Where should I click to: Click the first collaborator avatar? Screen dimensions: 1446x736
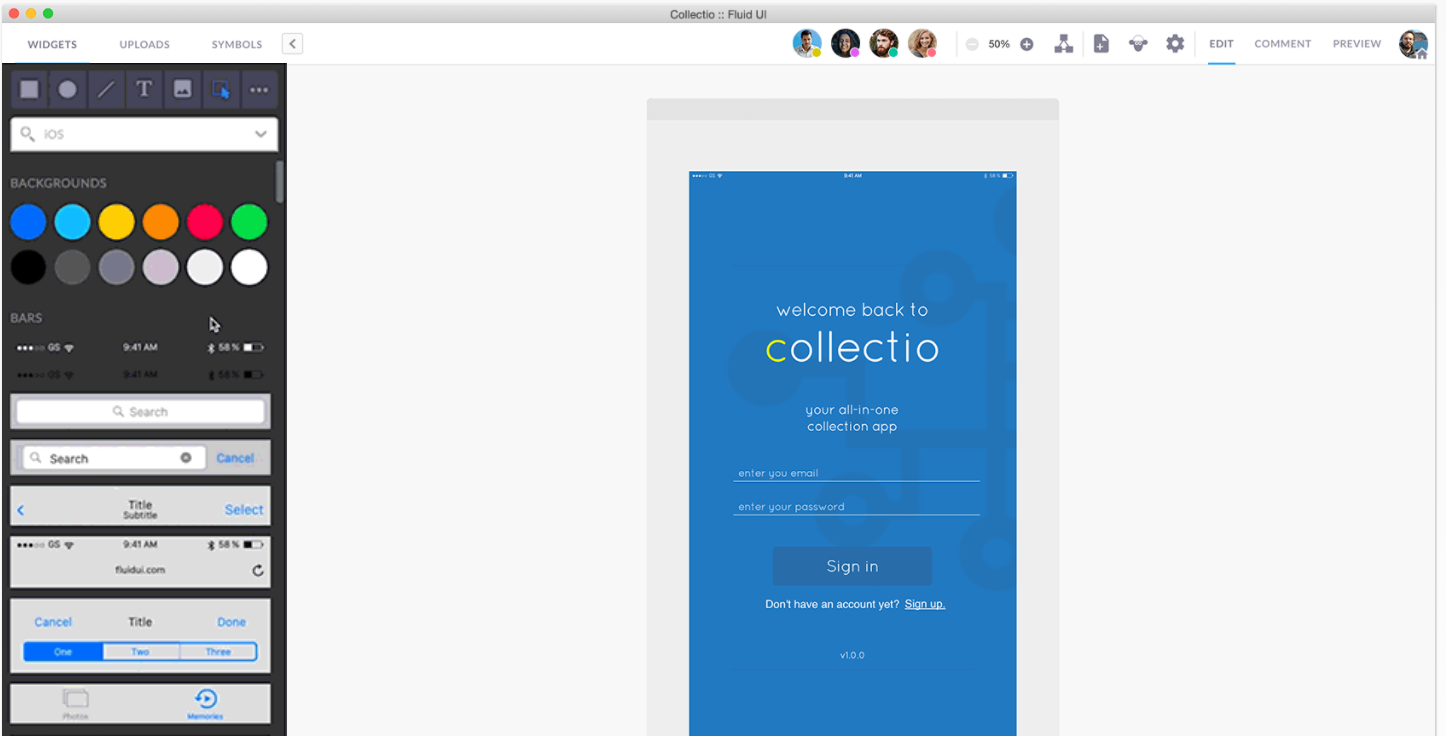pyautogui.click(x=807, y=43)
